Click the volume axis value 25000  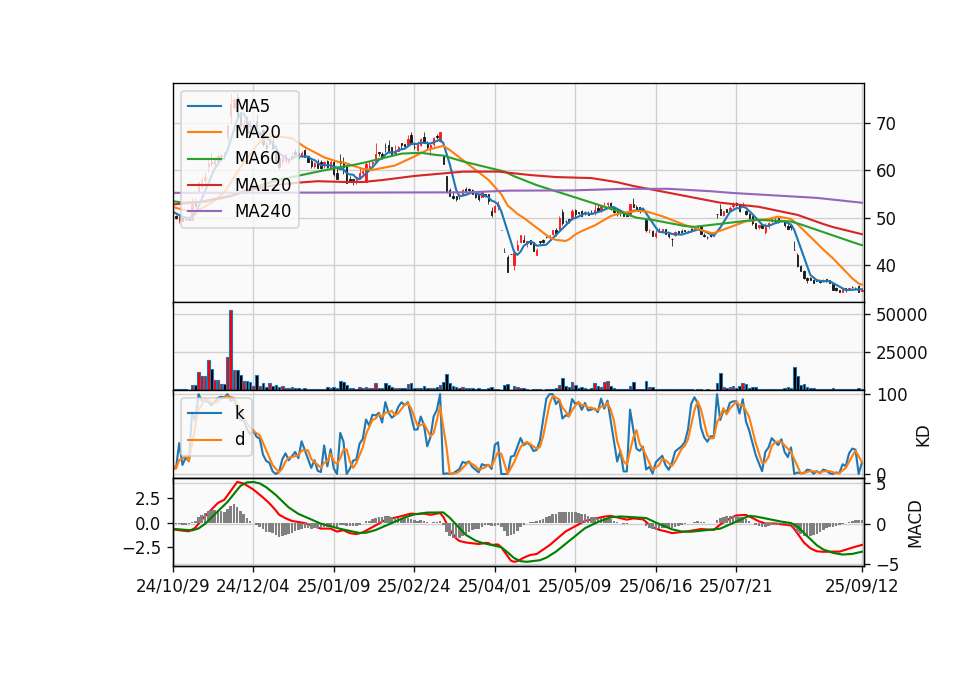(x=901, y=353)
